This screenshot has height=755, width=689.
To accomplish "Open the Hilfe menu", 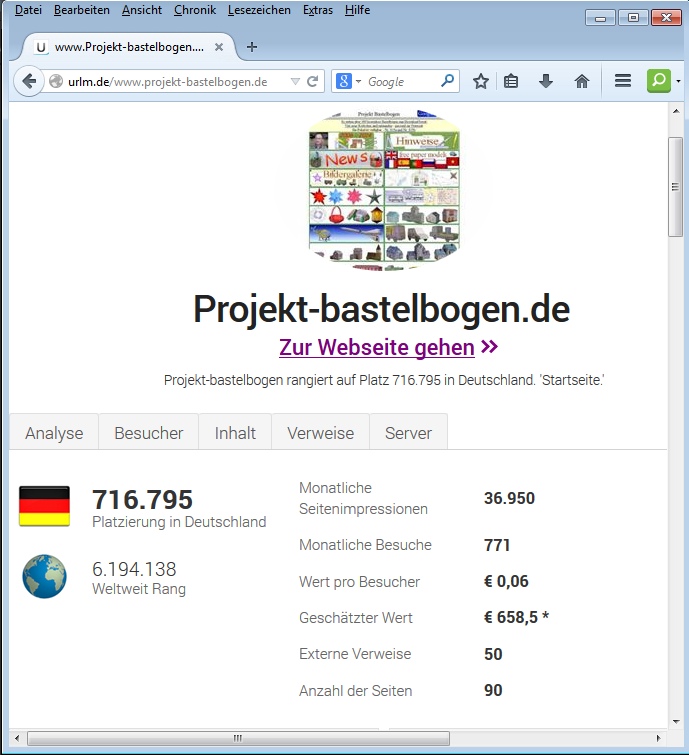I will coord(357,10).
